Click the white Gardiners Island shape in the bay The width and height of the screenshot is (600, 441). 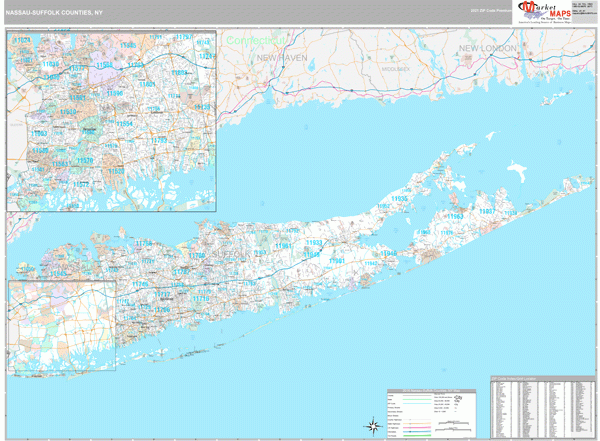click(x=517, y=172)
